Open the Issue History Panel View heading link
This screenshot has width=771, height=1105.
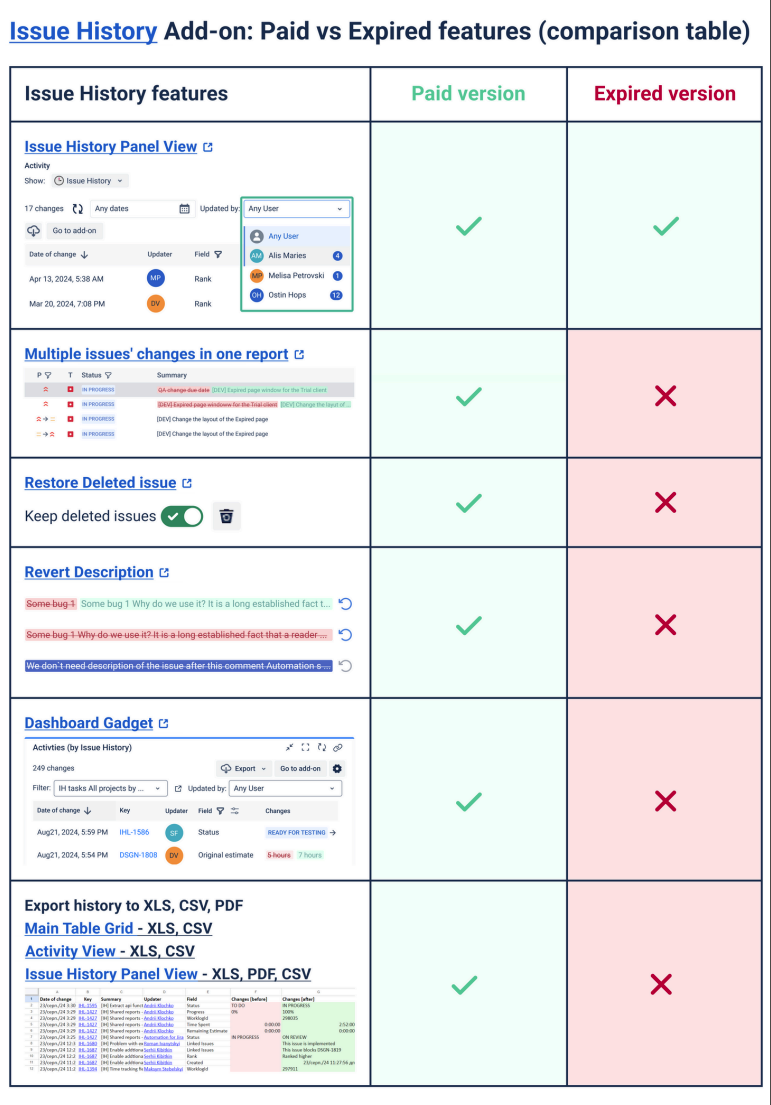click(111, 147)
